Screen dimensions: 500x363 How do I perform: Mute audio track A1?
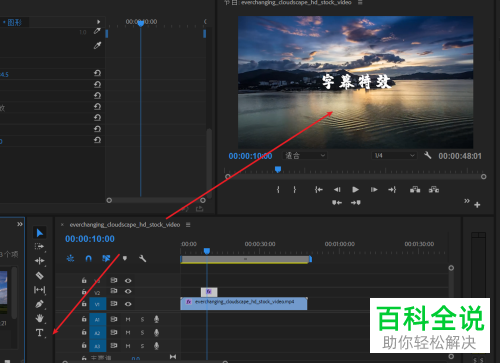point(128,319)
